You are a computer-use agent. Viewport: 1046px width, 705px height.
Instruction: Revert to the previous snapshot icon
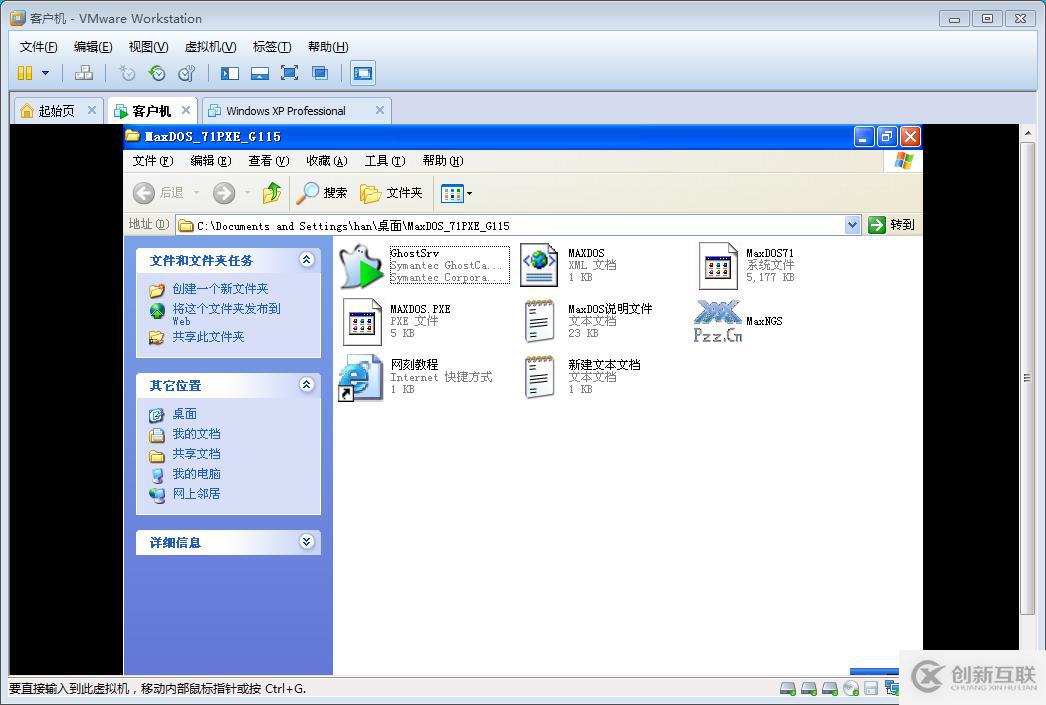point(157,73)
